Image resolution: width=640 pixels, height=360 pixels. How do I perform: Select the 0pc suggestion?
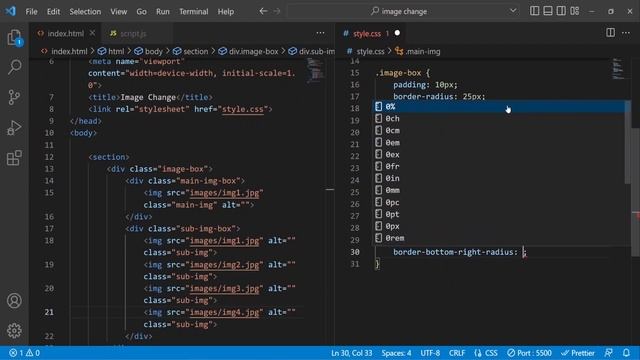click(x=500, y=202)
